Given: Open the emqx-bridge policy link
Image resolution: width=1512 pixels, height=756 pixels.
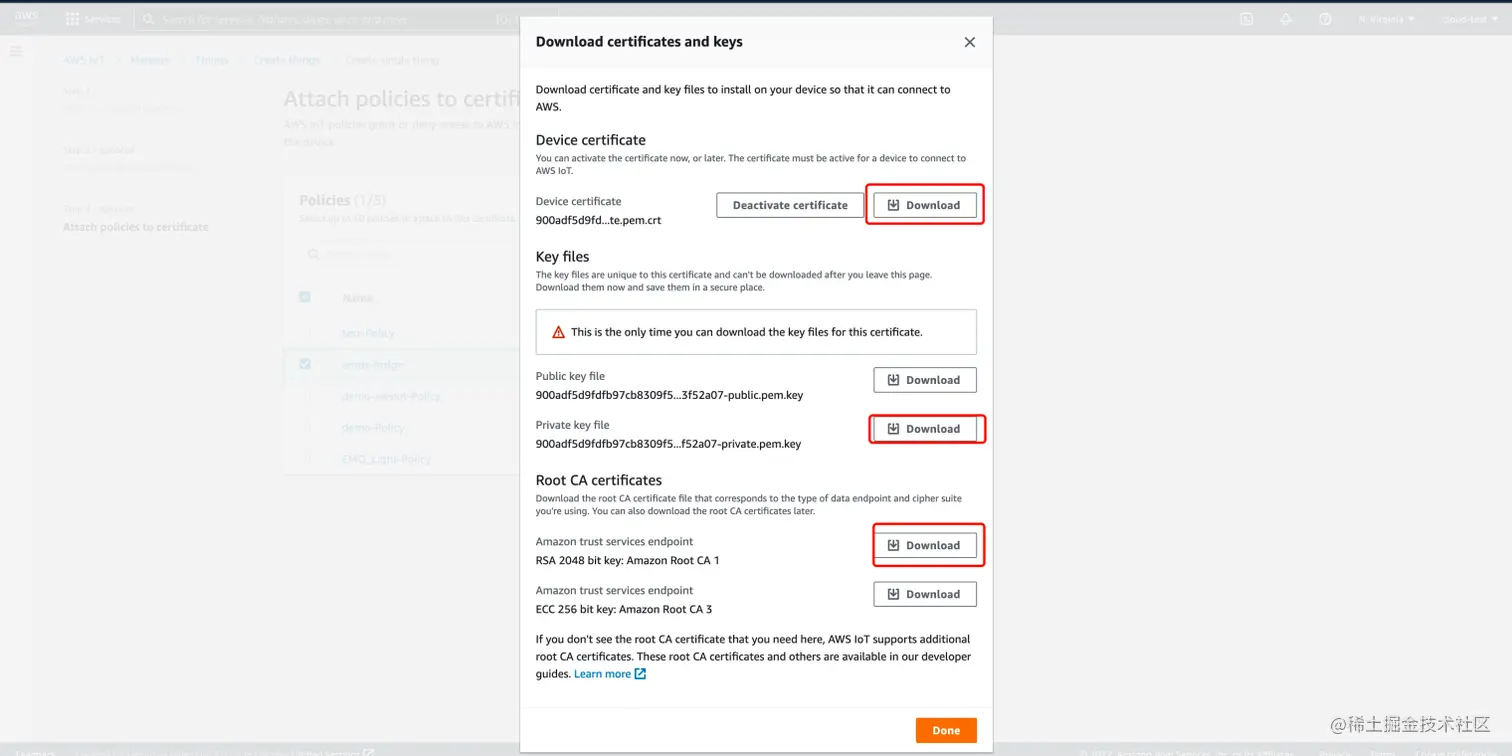Looking at the screenshot, I should 372,365.
